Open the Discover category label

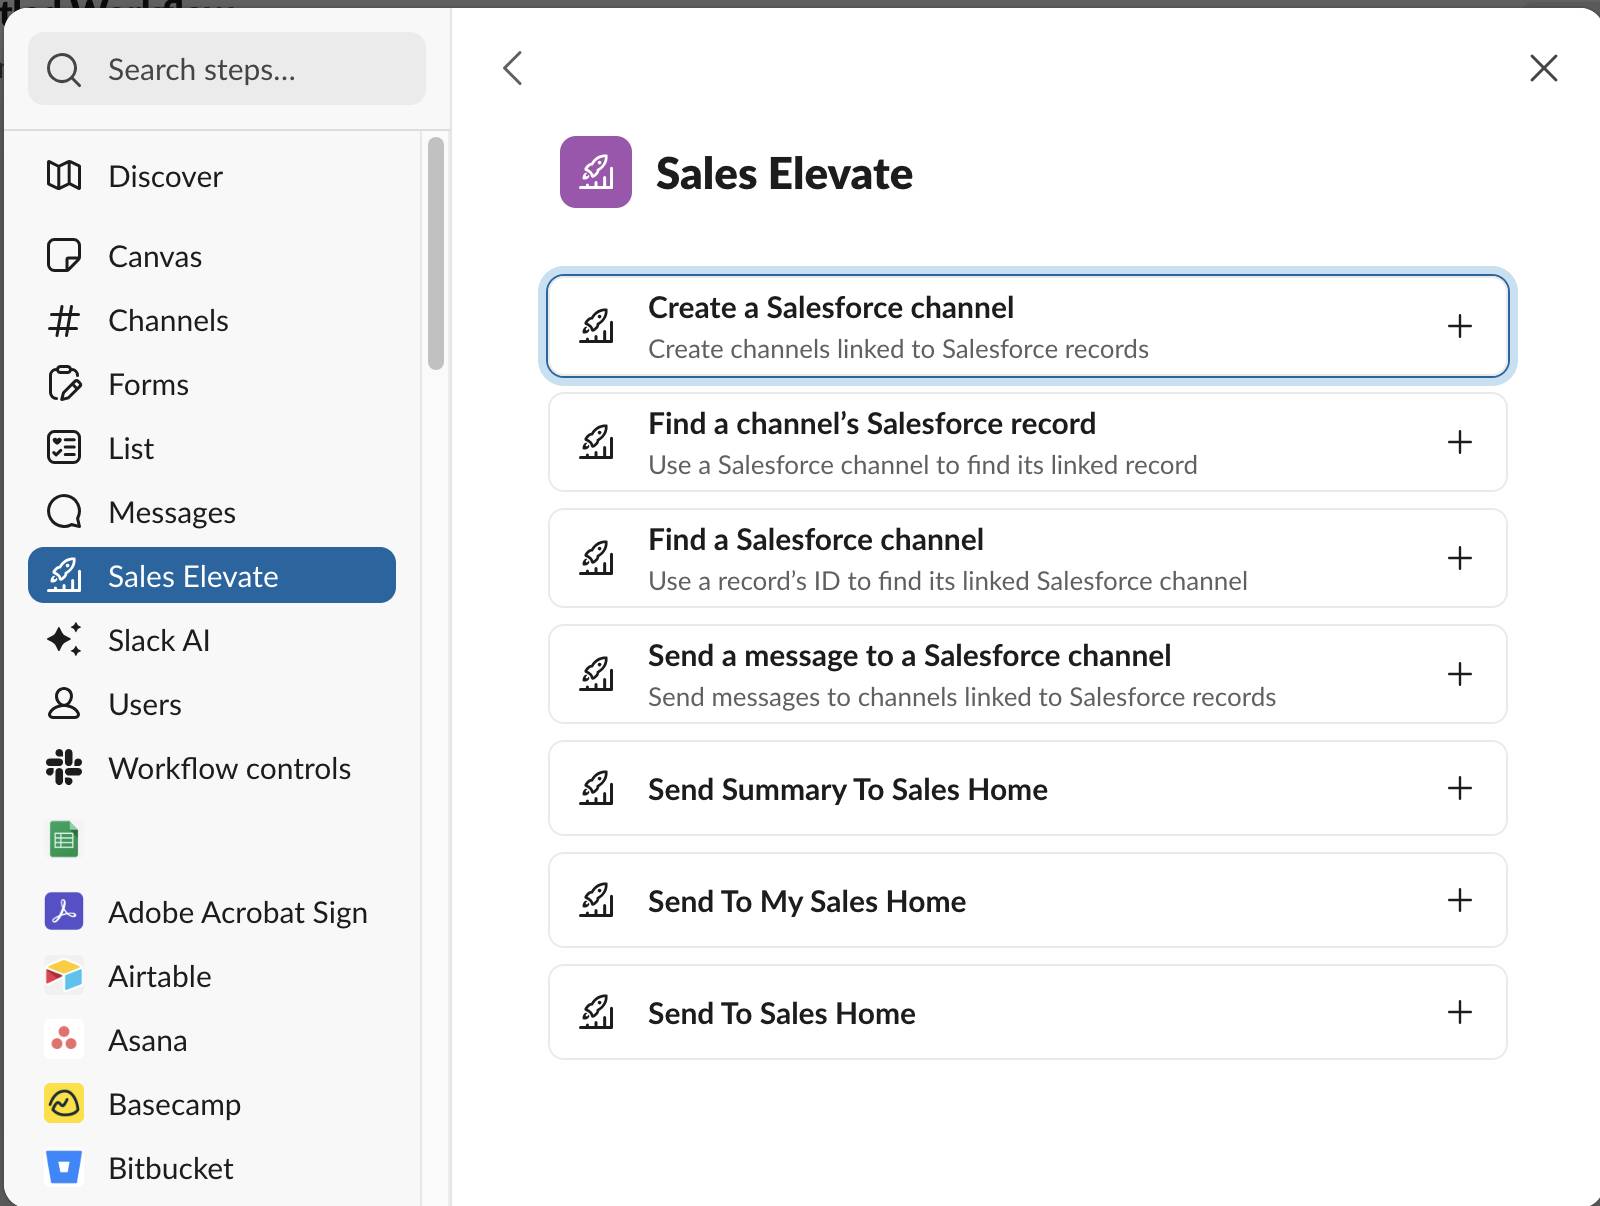(x=165, y=176)
